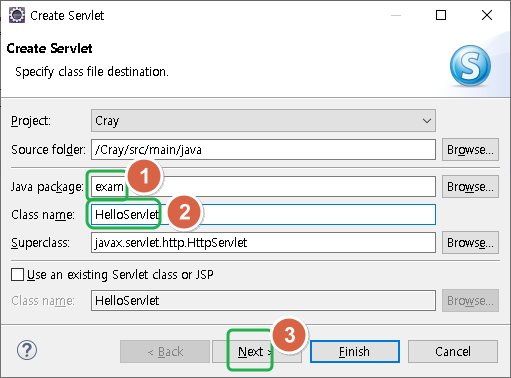Browse for the Java package
This screenshot has width=511, height=378.
coord(470,187)
